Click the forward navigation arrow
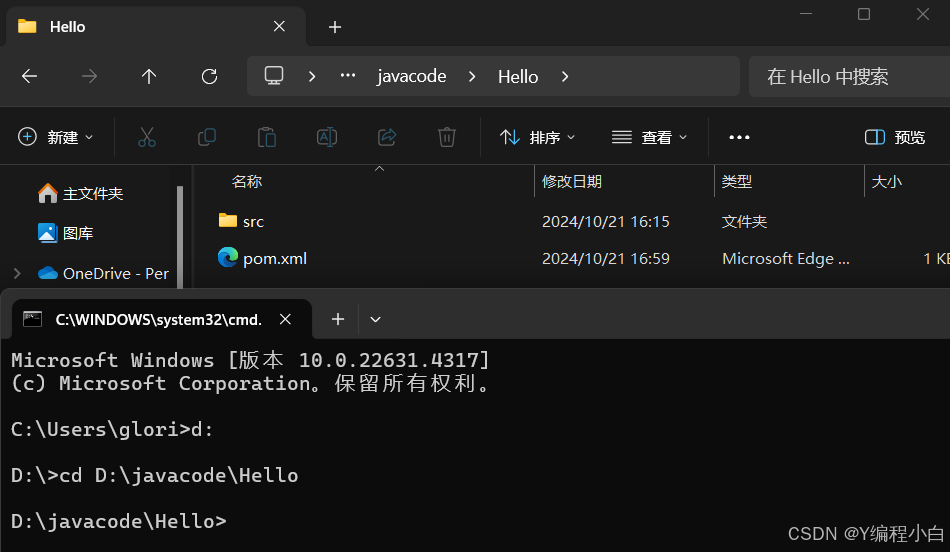Viewport: 950px width, 552px height. click(x=89, y=76)
